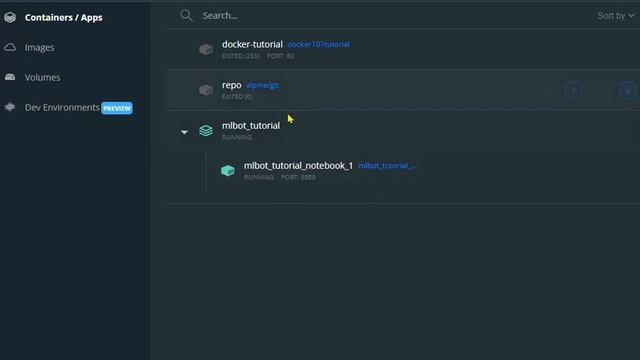Viewport: 640px width, 360px height.
Task: Open the Dev Environments section label
Action: click(62, 107)
